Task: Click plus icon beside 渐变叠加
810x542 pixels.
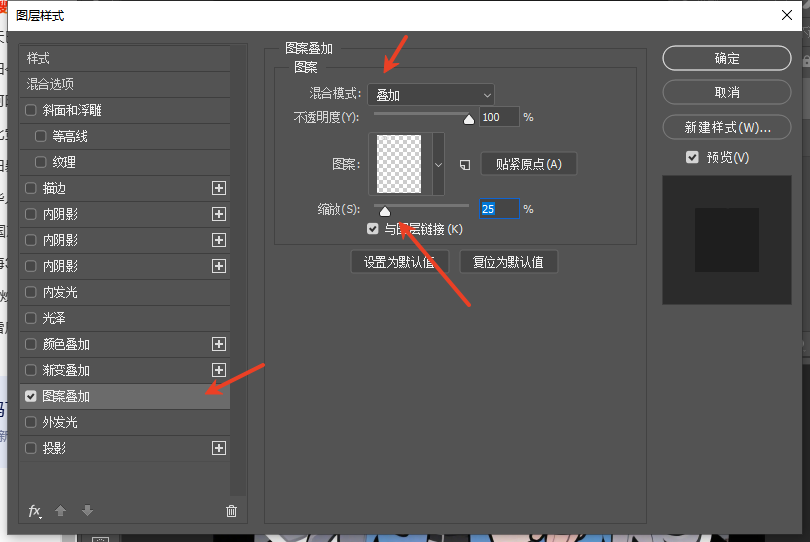Action: pos(219,370)
